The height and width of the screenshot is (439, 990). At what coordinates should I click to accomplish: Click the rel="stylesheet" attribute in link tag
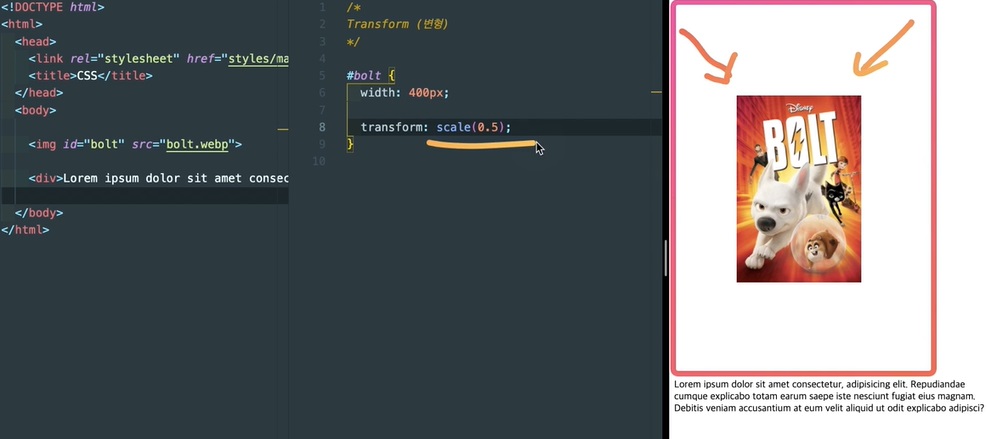tap(125, 59)
